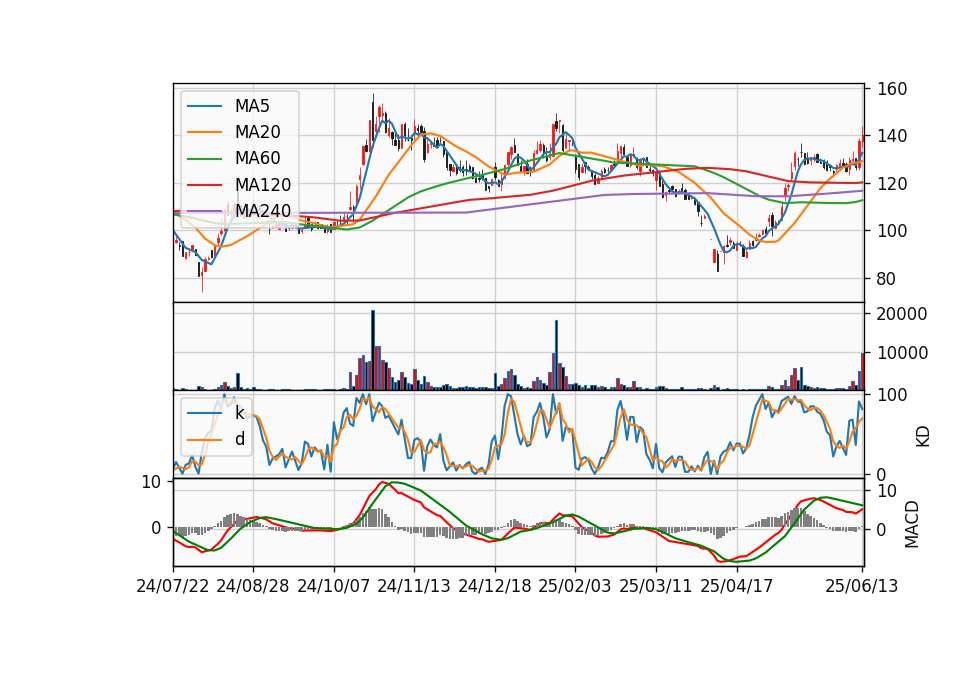Click the 20000 volume axis value
This screenshot has width=960, height=690.
tap(902, 314)
